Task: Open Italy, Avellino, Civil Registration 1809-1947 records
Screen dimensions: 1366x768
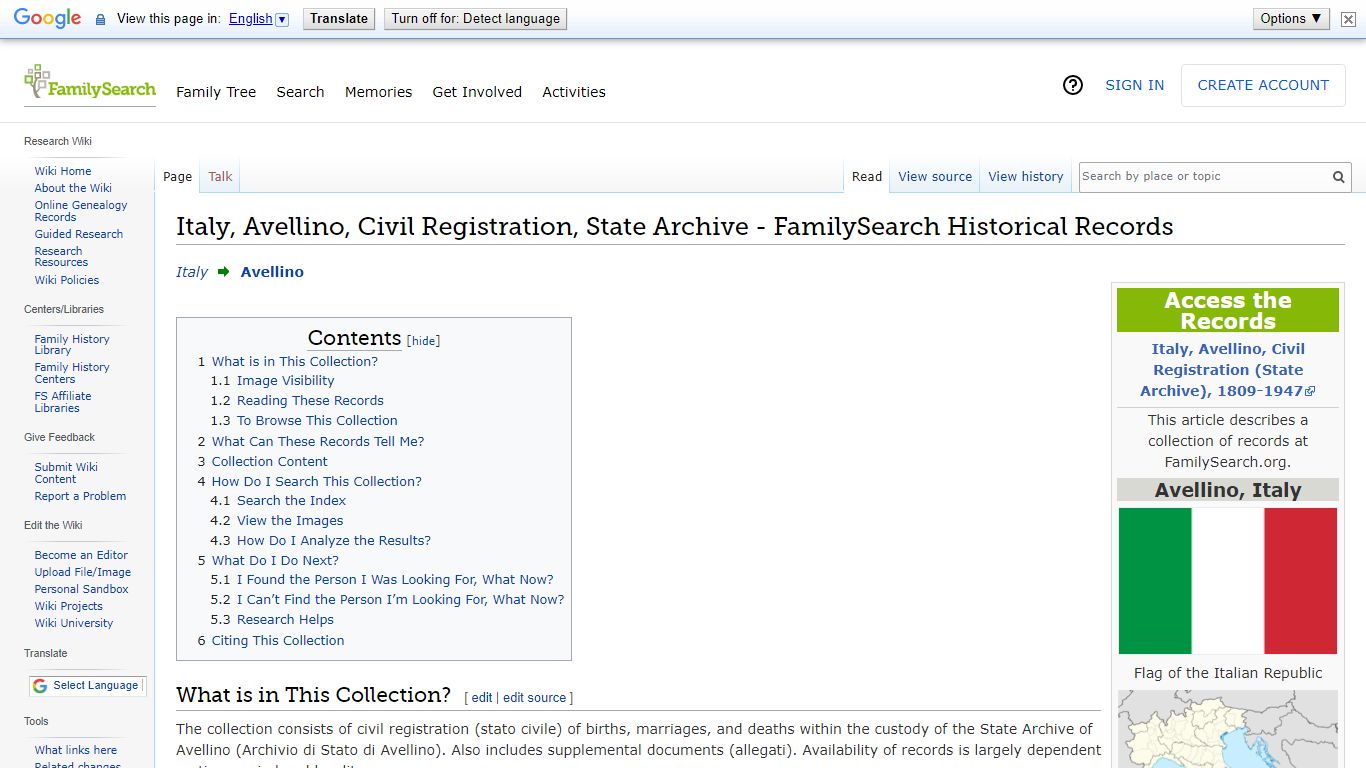Action: click(1228, 370)
